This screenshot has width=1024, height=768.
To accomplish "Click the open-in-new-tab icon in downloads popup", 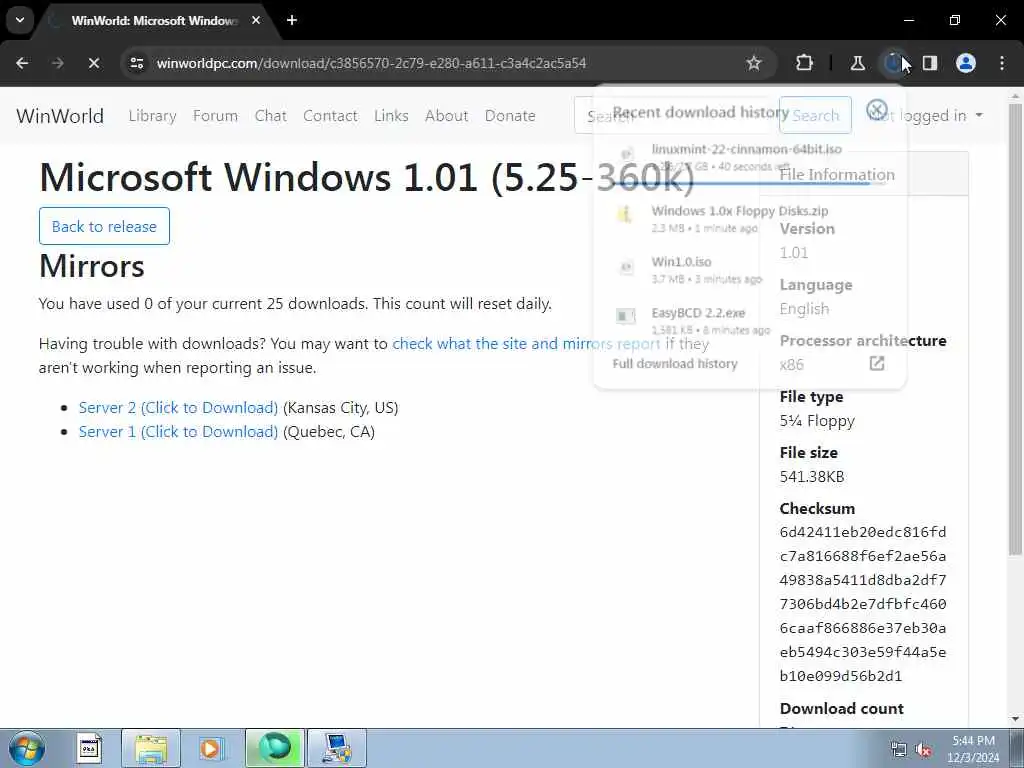I will (876, 364).
